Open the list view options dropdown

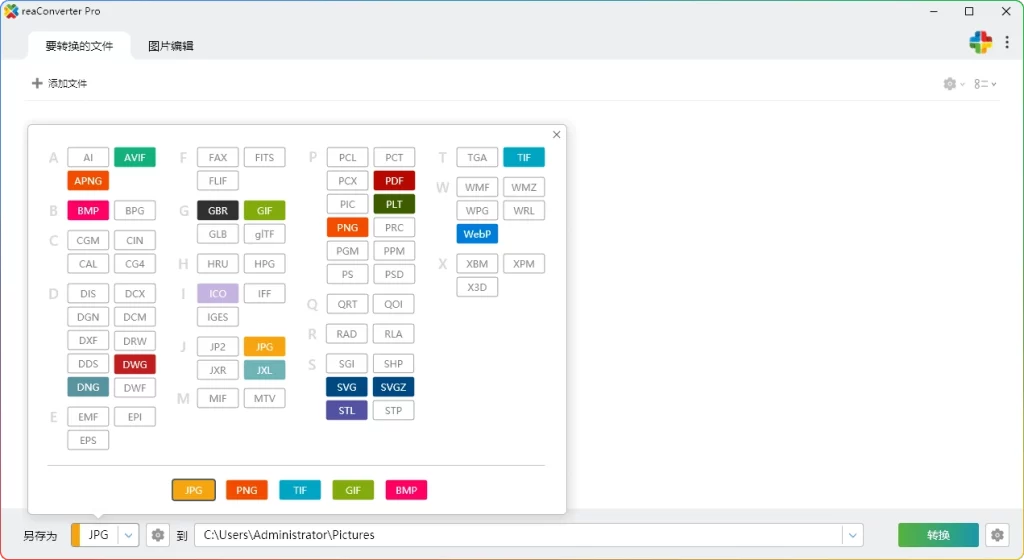pyautogui.click(x=985, y=84)
